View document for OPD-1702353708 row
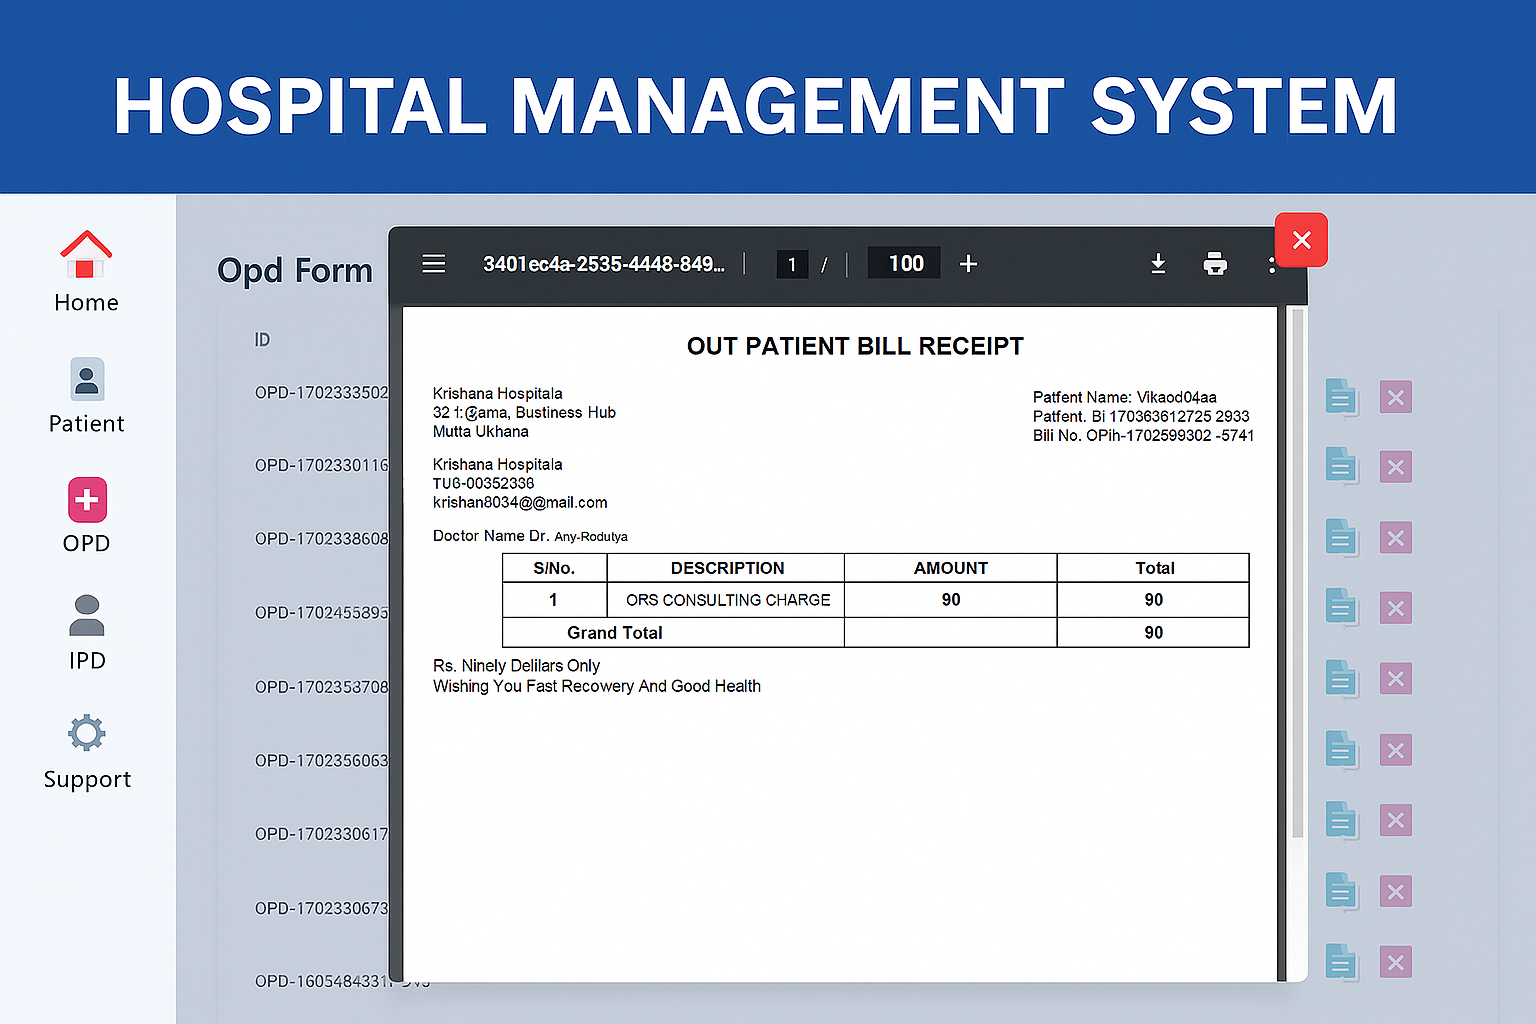The image size is (1536, 1024). pyautogui.click(x=1341, y=679)
